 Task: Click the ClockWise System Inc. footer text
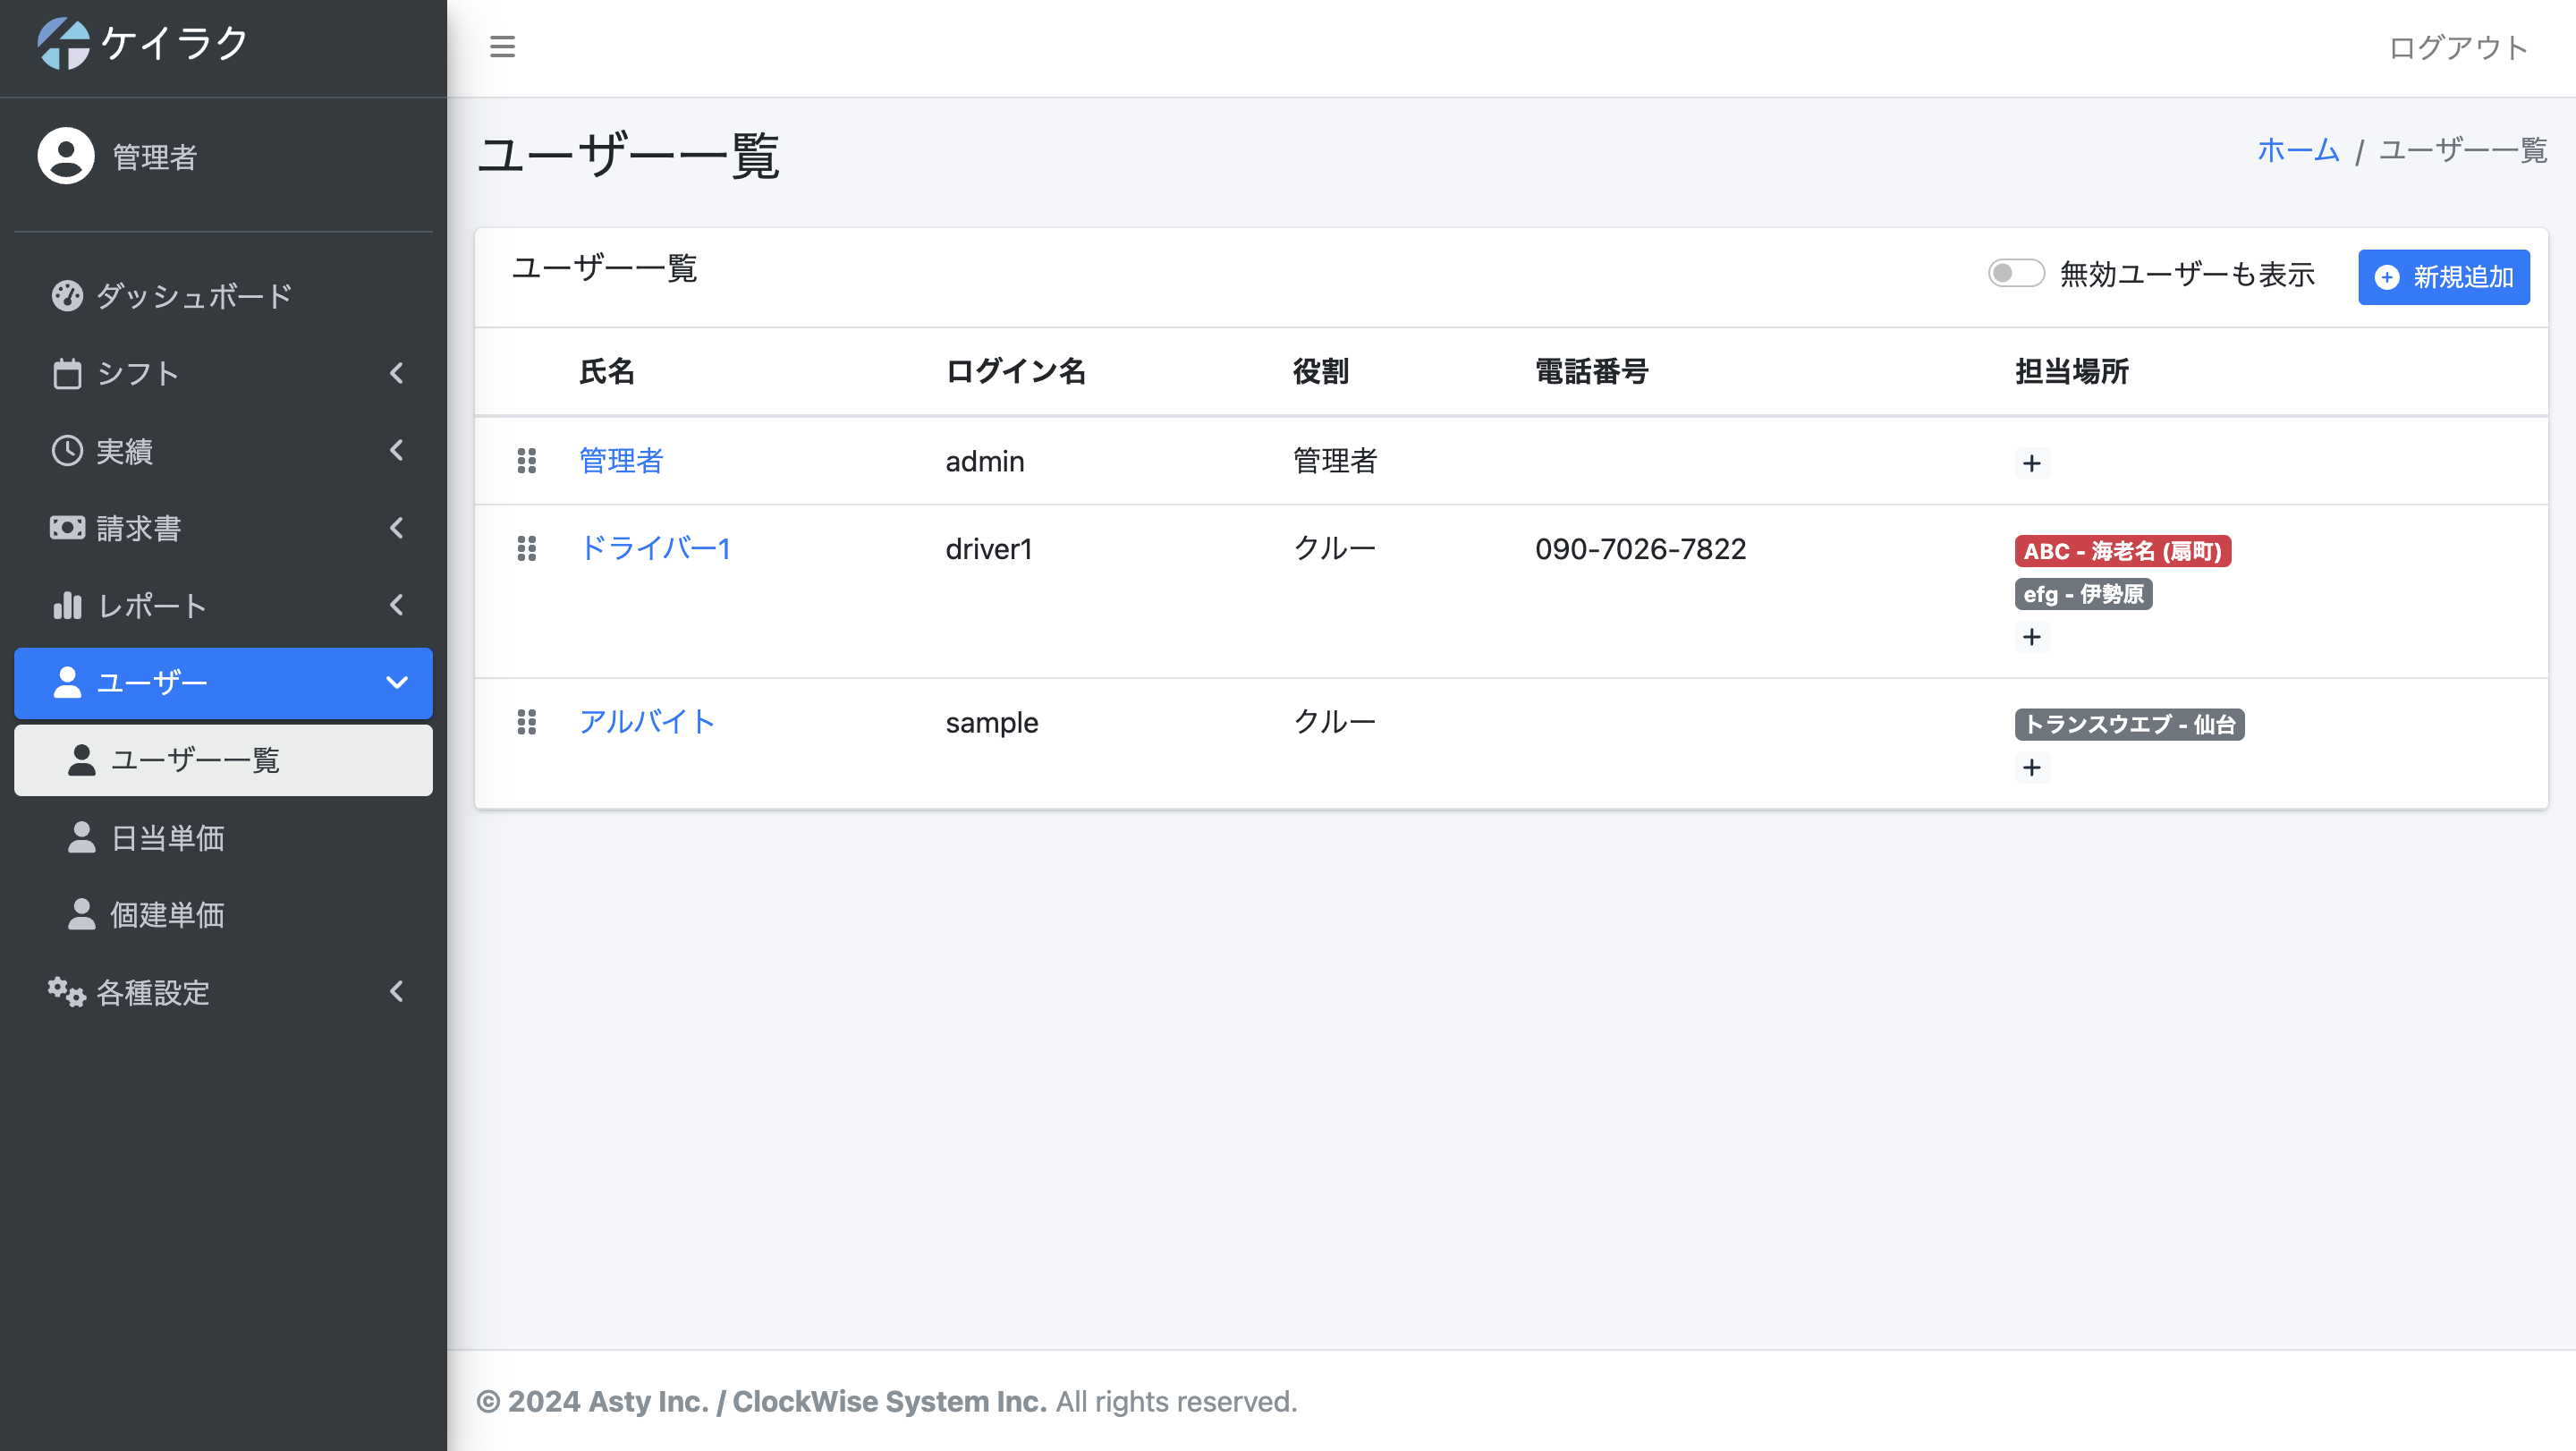pos(889,1401)
